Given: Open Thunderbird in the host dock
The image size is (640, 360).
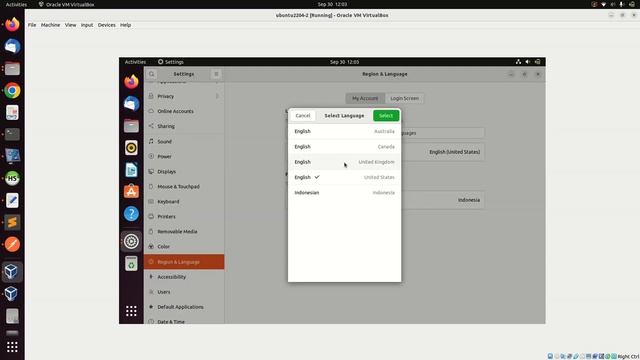Looking at the screenshot, I should click(x=12, y=47).
